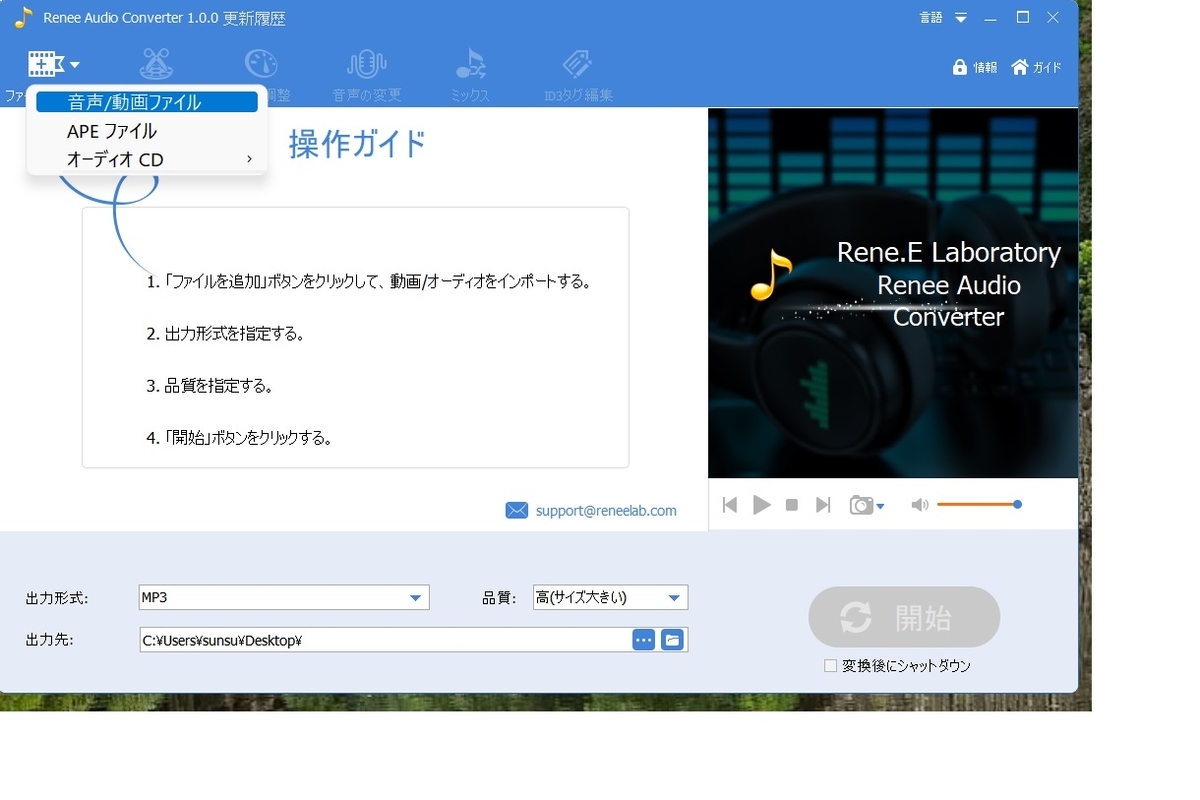This screenshot has width=1200, height=800.
Task: Skip to next track in player
Action: point(823,505)
